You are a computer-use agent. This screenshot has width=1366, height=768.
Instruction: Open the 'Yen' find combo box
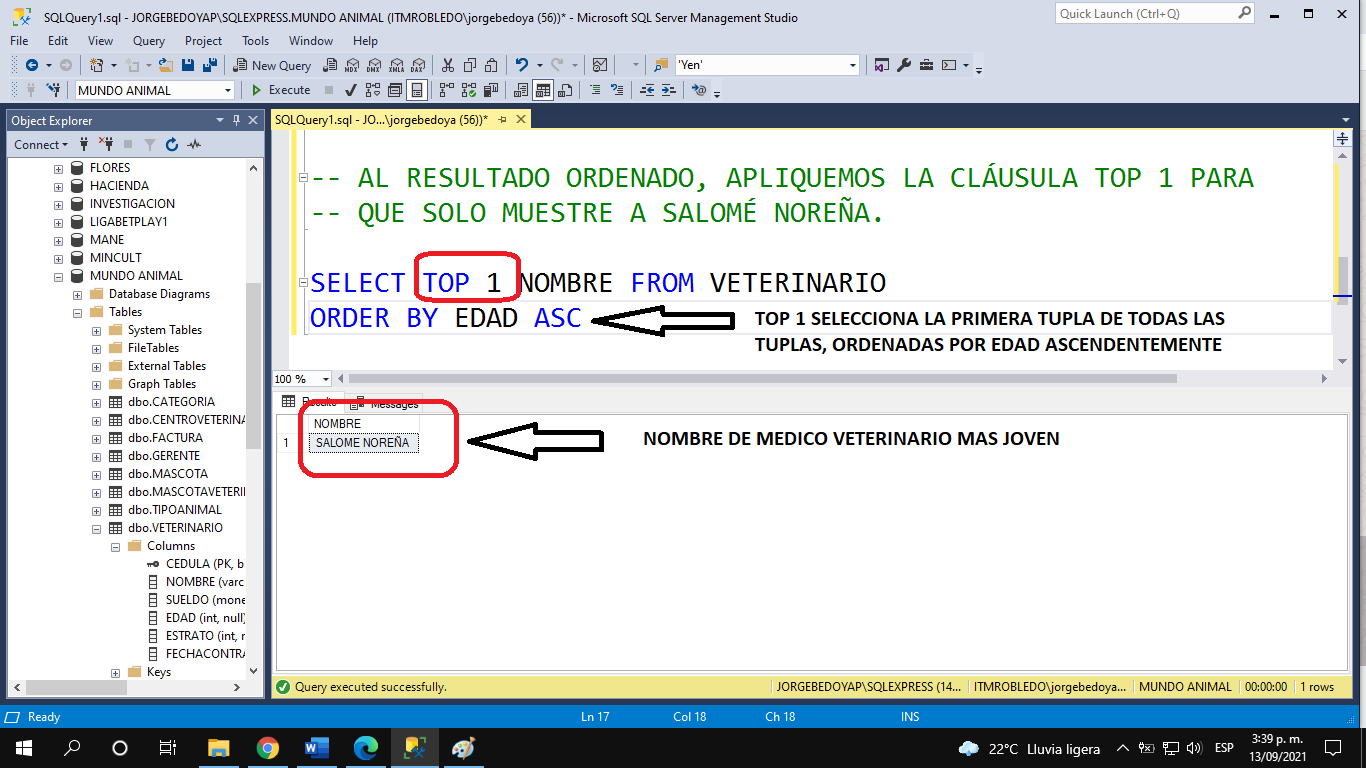tap(853, 65)
